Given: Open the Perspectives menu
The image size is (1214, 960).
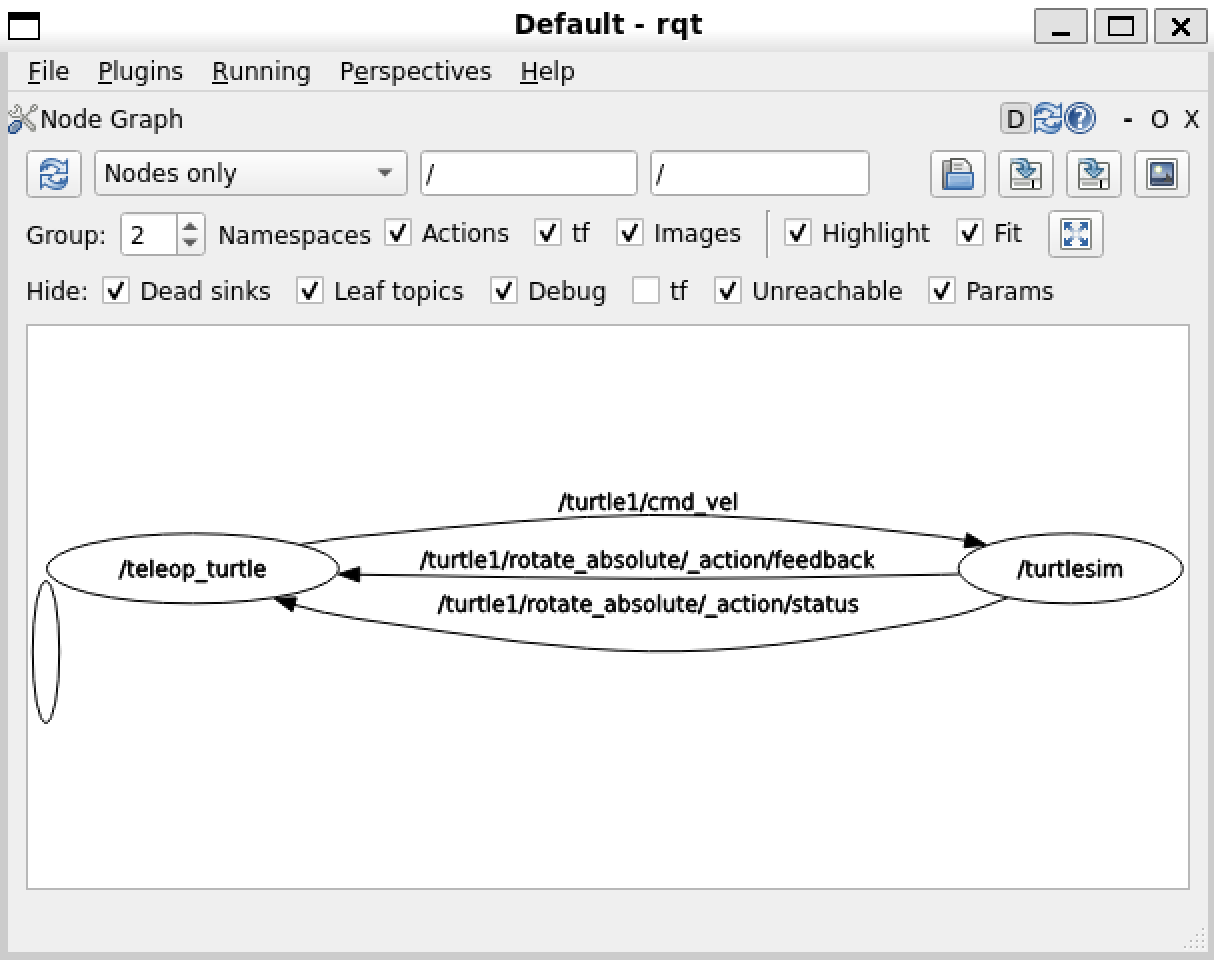Looking at the screenshot, I should click(415, 71).
